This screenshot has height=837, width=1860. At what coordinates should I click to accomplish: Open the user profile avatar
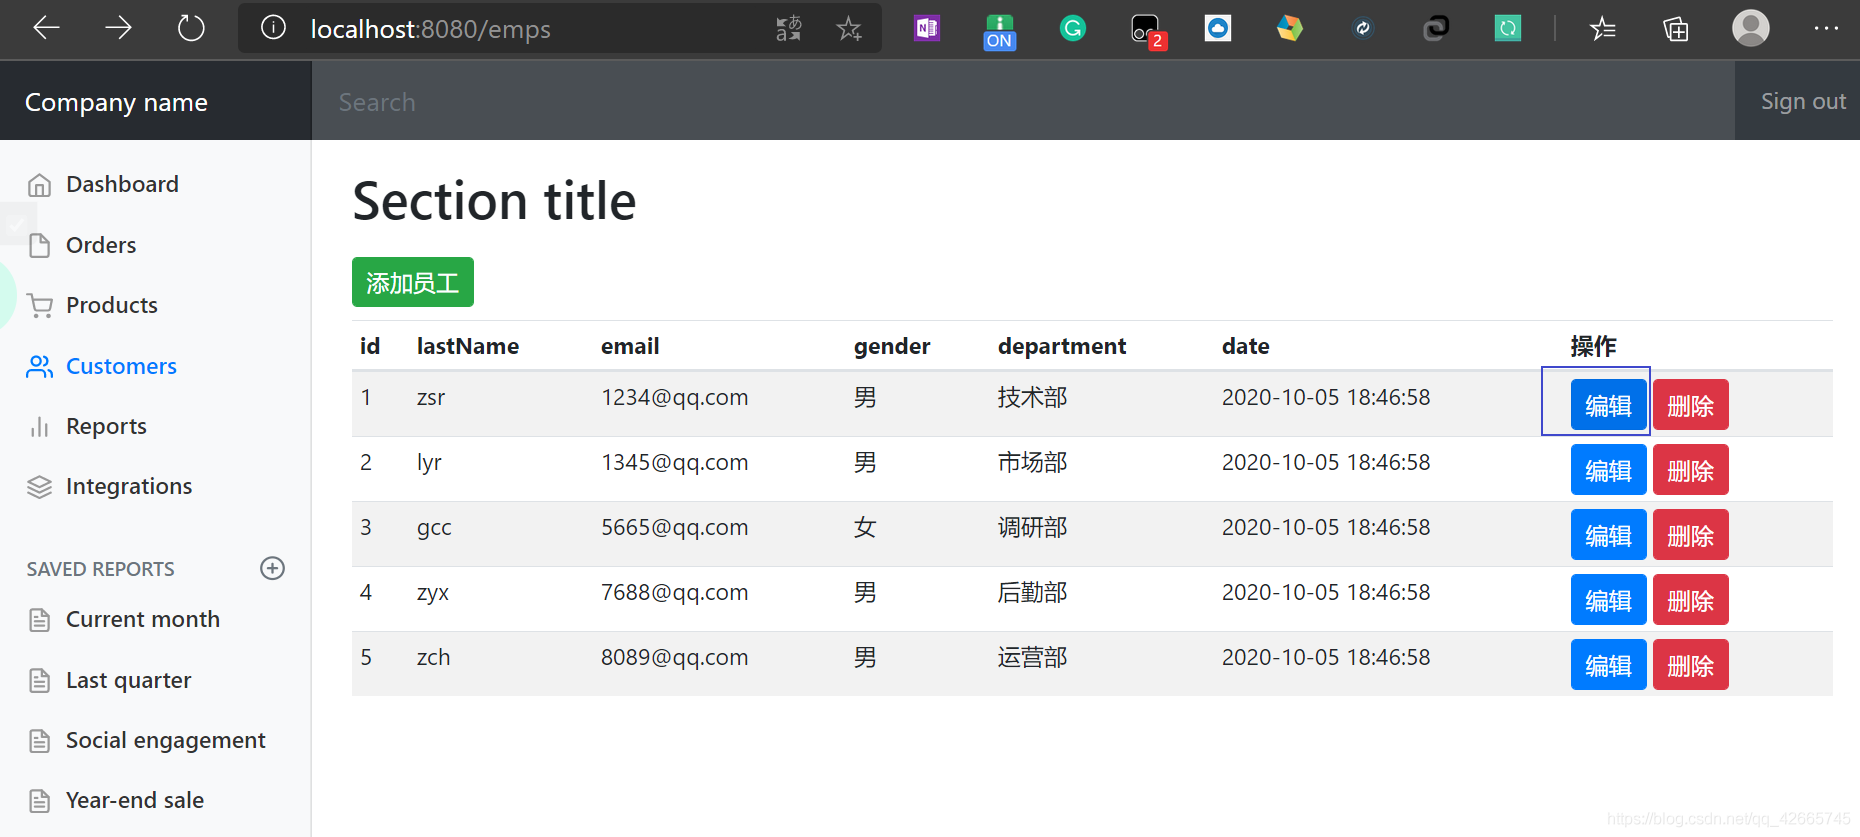[x=1751, y=28]
